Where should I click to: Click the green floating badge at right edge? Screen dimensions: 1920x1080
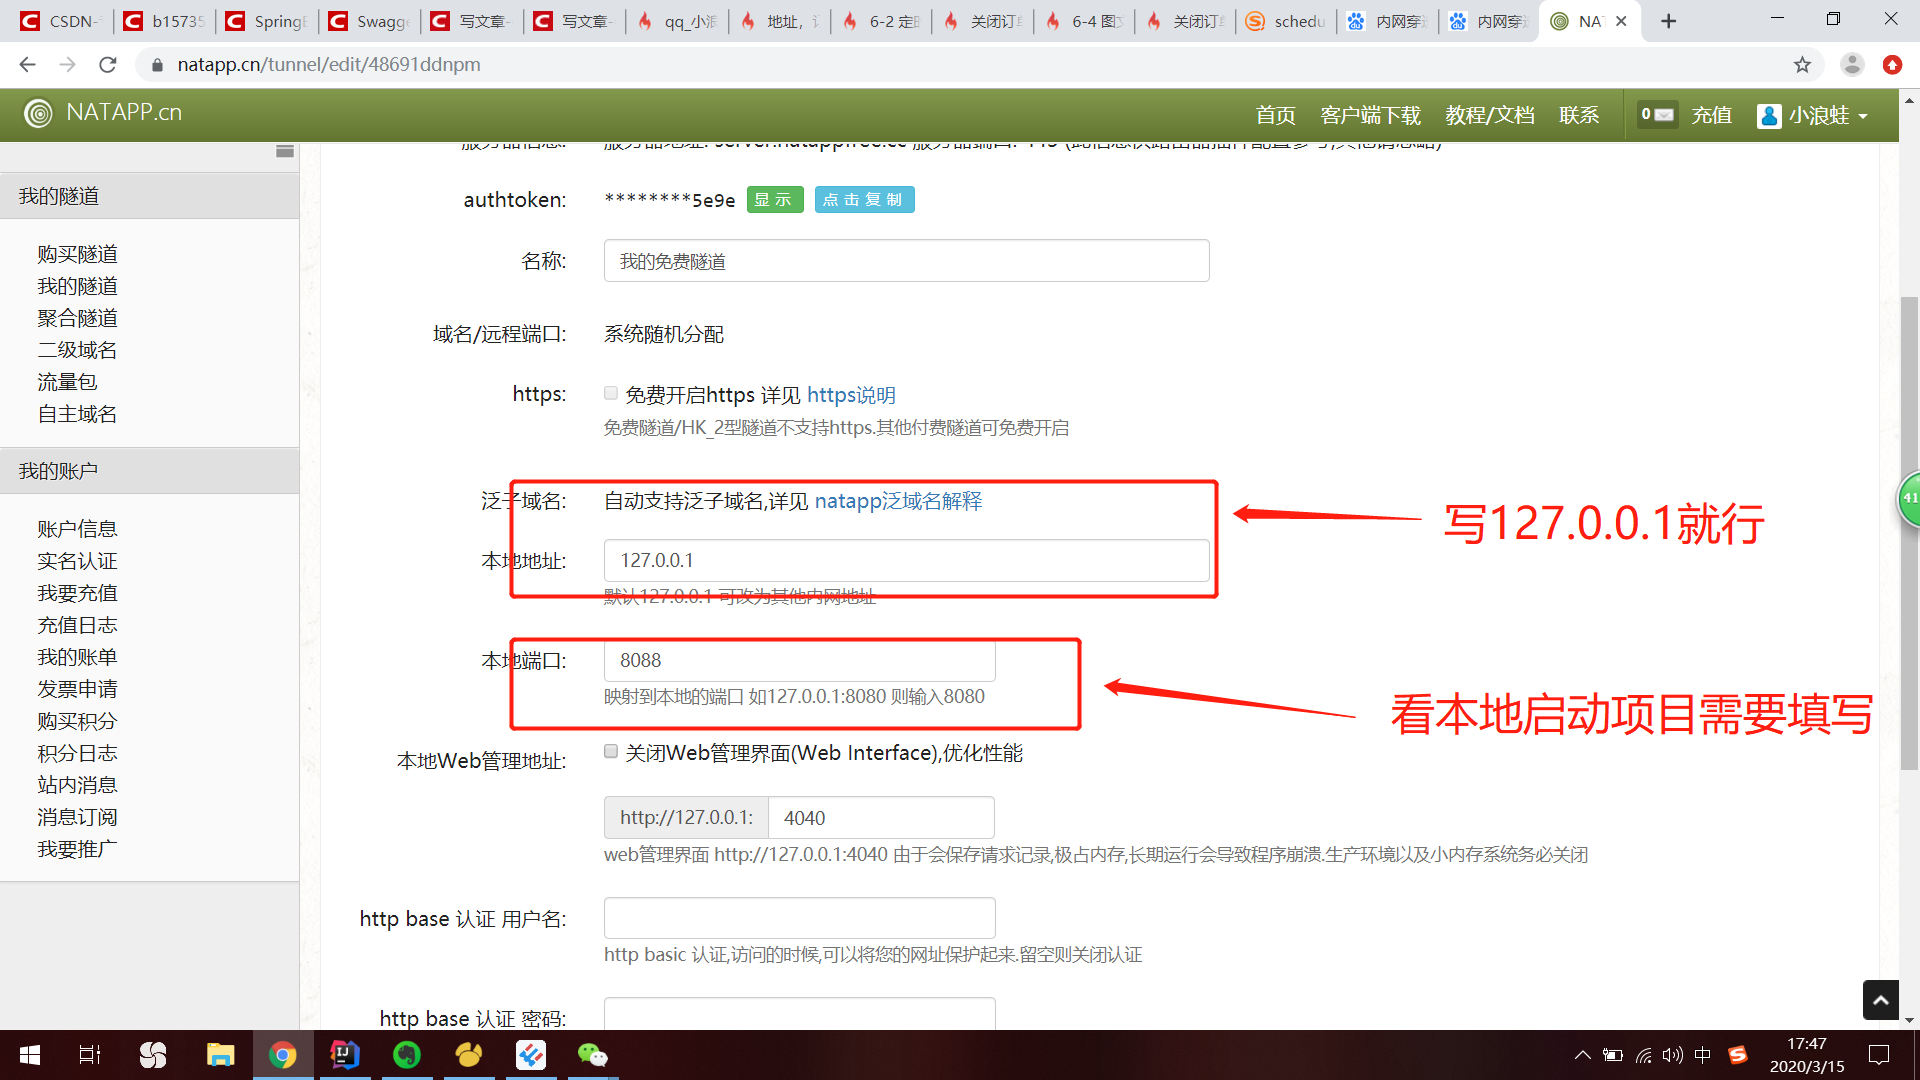coord(1908,498)
